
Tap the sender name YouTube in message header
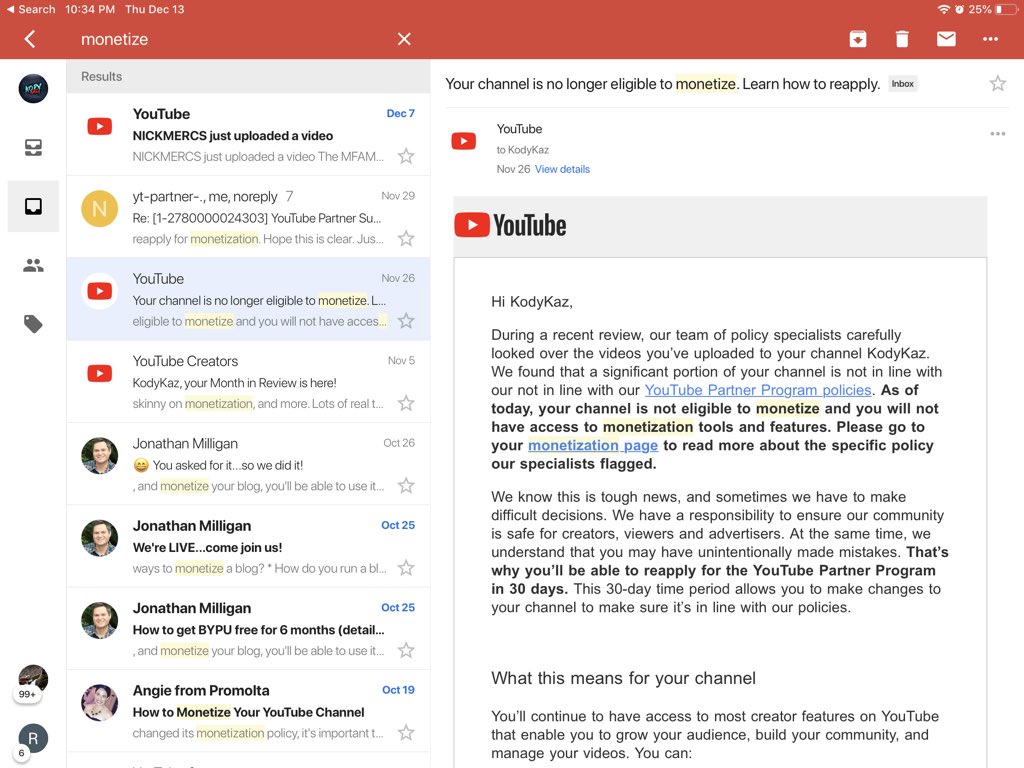pos(519,129)
